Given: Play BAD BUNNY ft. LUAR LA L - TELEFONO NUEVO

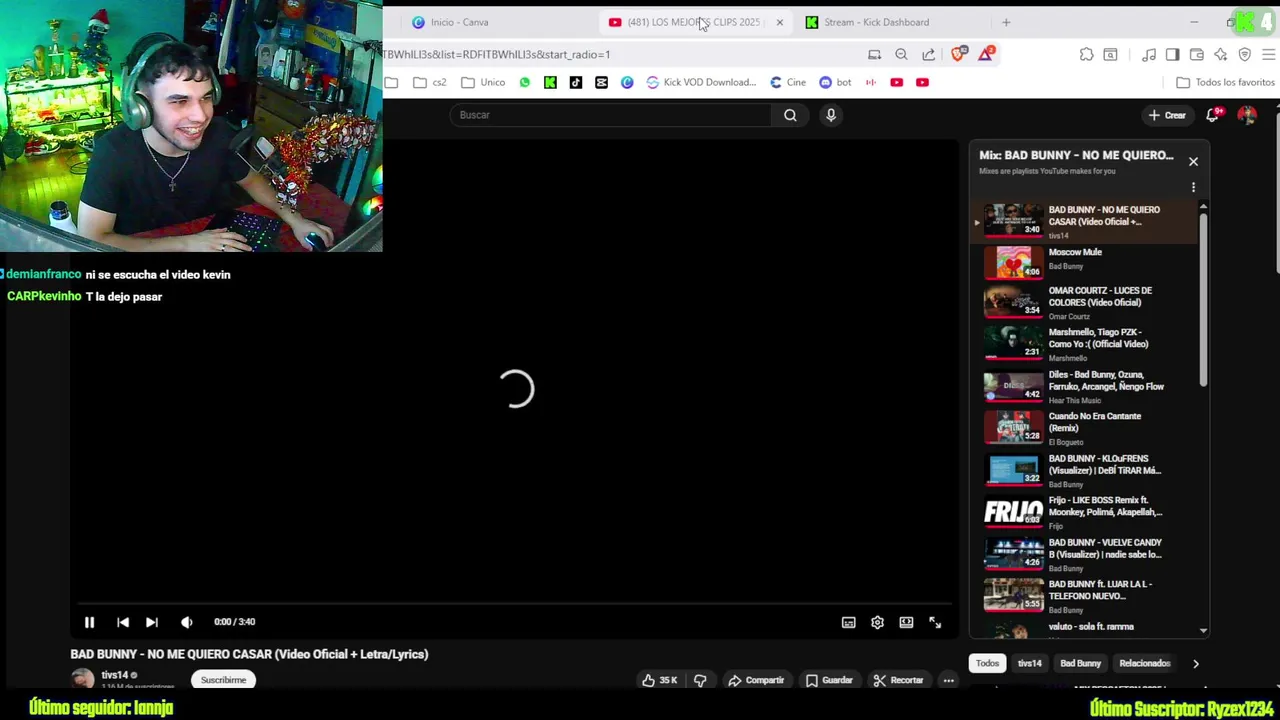Looking at the screenshot, I should coord(1085,595).
